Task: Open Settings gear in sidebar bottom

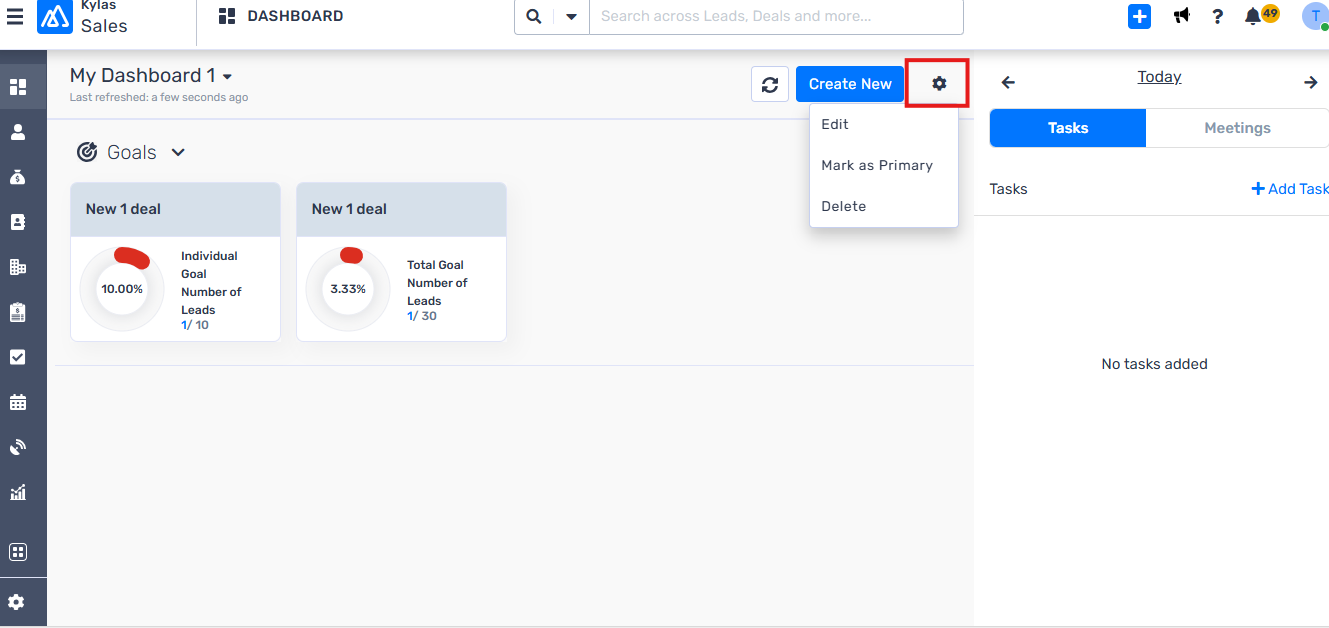Action: pos(17,602)
